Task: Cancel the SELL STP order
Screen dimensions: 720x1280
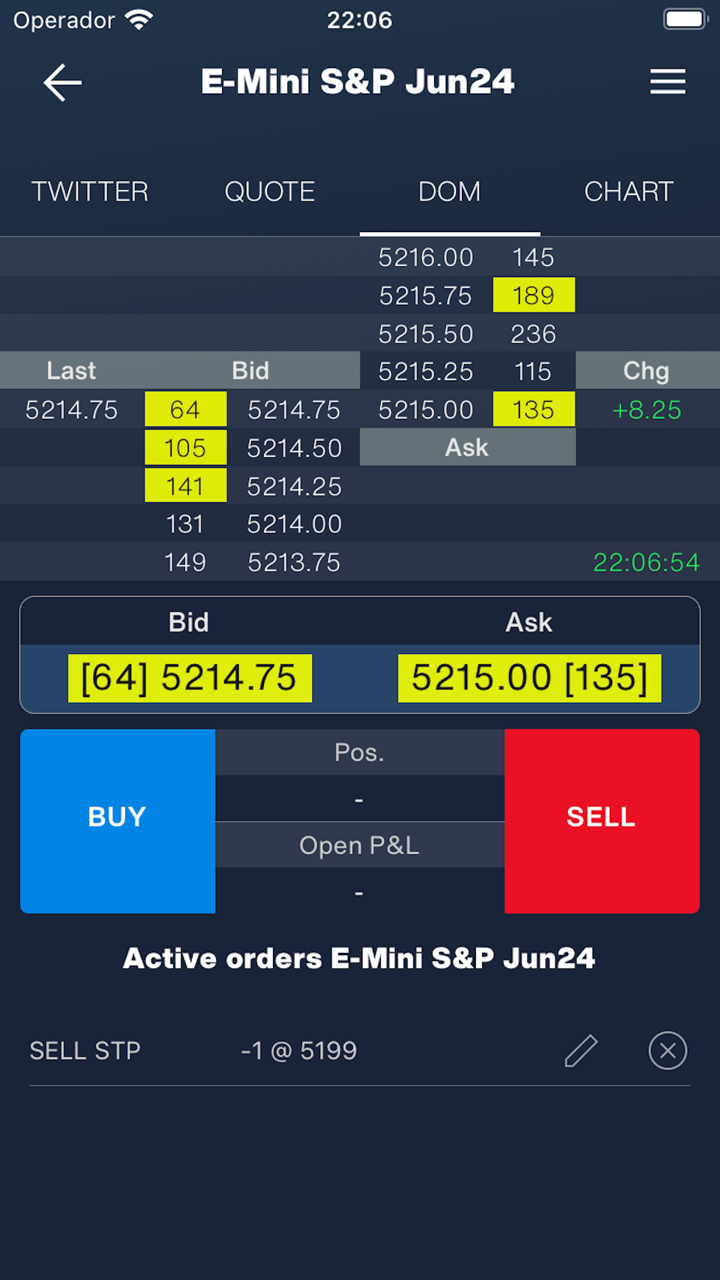Action: point(668,1051)
